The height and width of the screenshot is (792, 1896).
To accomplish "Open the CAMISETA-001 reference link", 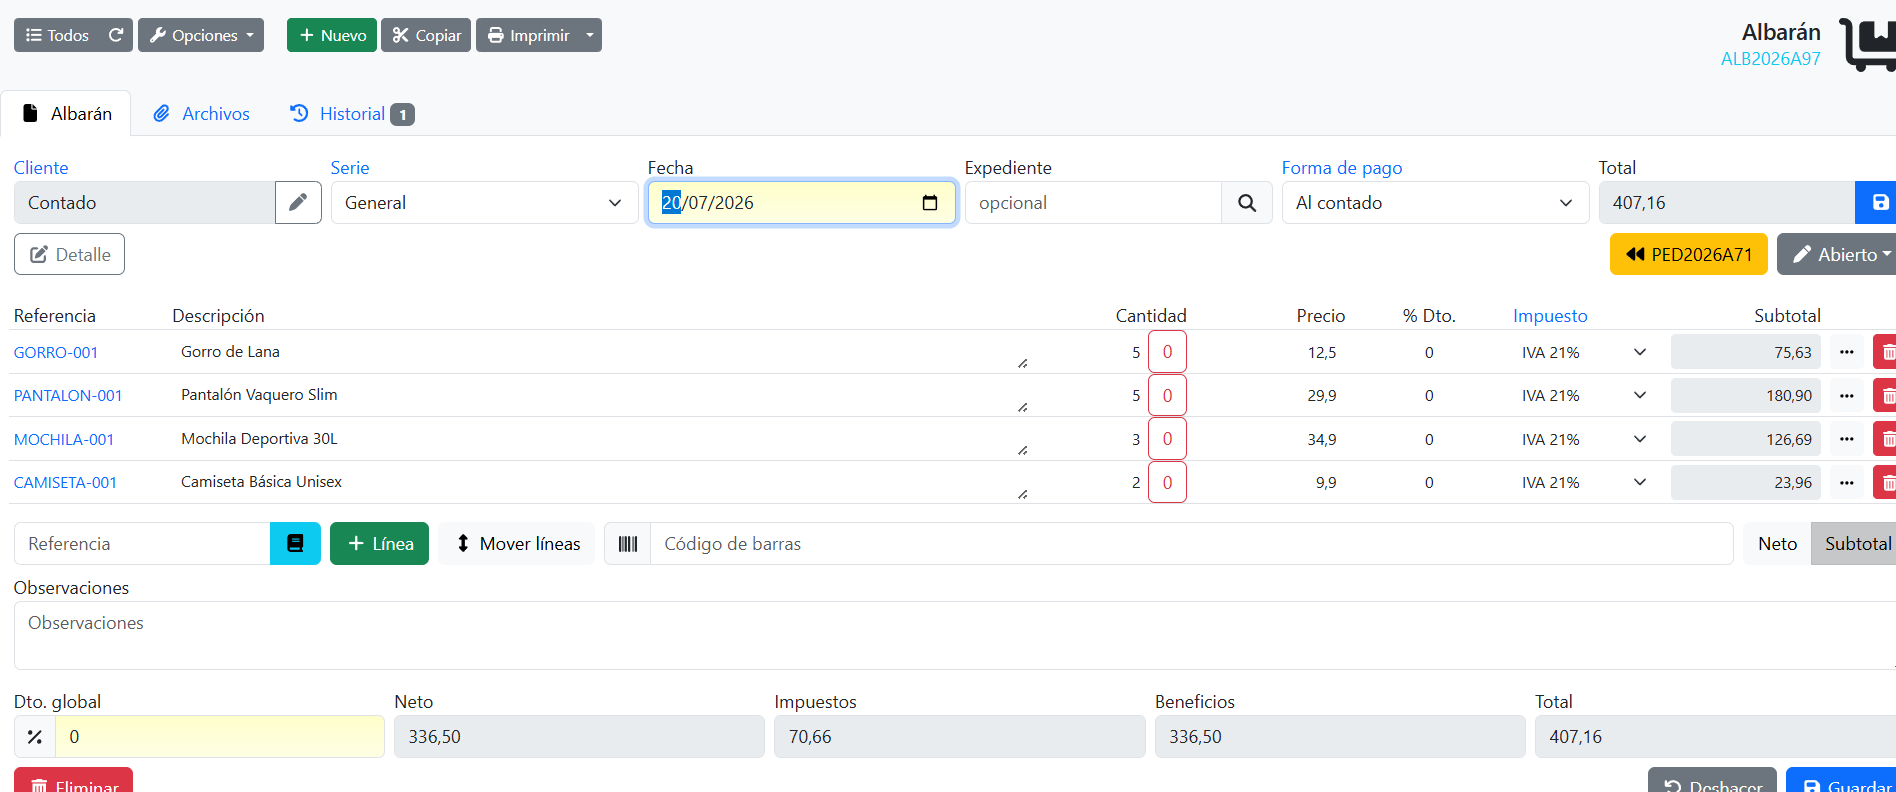I will pyautogui.click(x=65, y=482).
